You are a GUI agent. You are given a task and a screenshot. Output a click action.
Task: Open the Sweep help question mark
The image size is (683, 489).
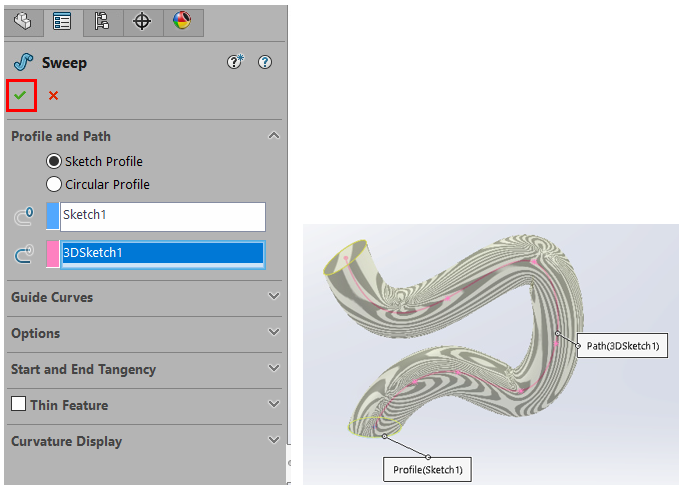[x=265, y=62]
